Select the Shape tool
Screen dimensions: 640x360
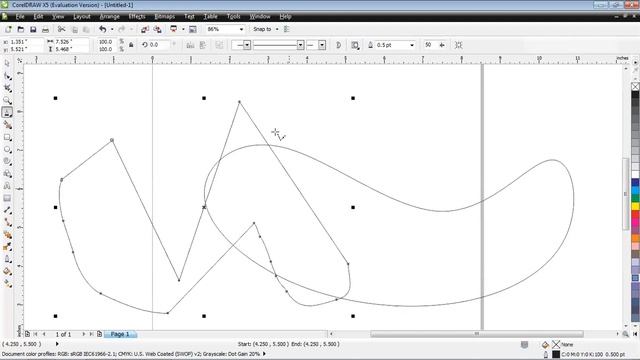(x=7, y=76)
